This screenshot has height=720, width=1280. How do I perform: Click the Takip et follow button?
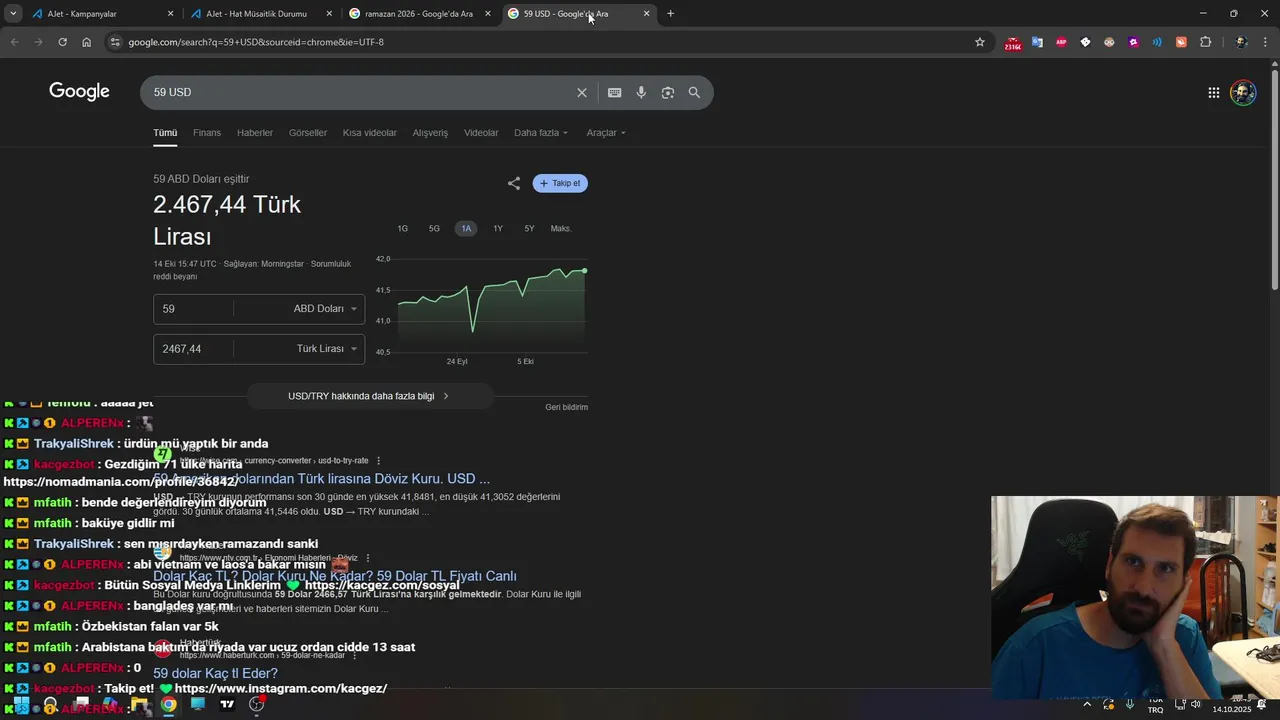[560, 183]
